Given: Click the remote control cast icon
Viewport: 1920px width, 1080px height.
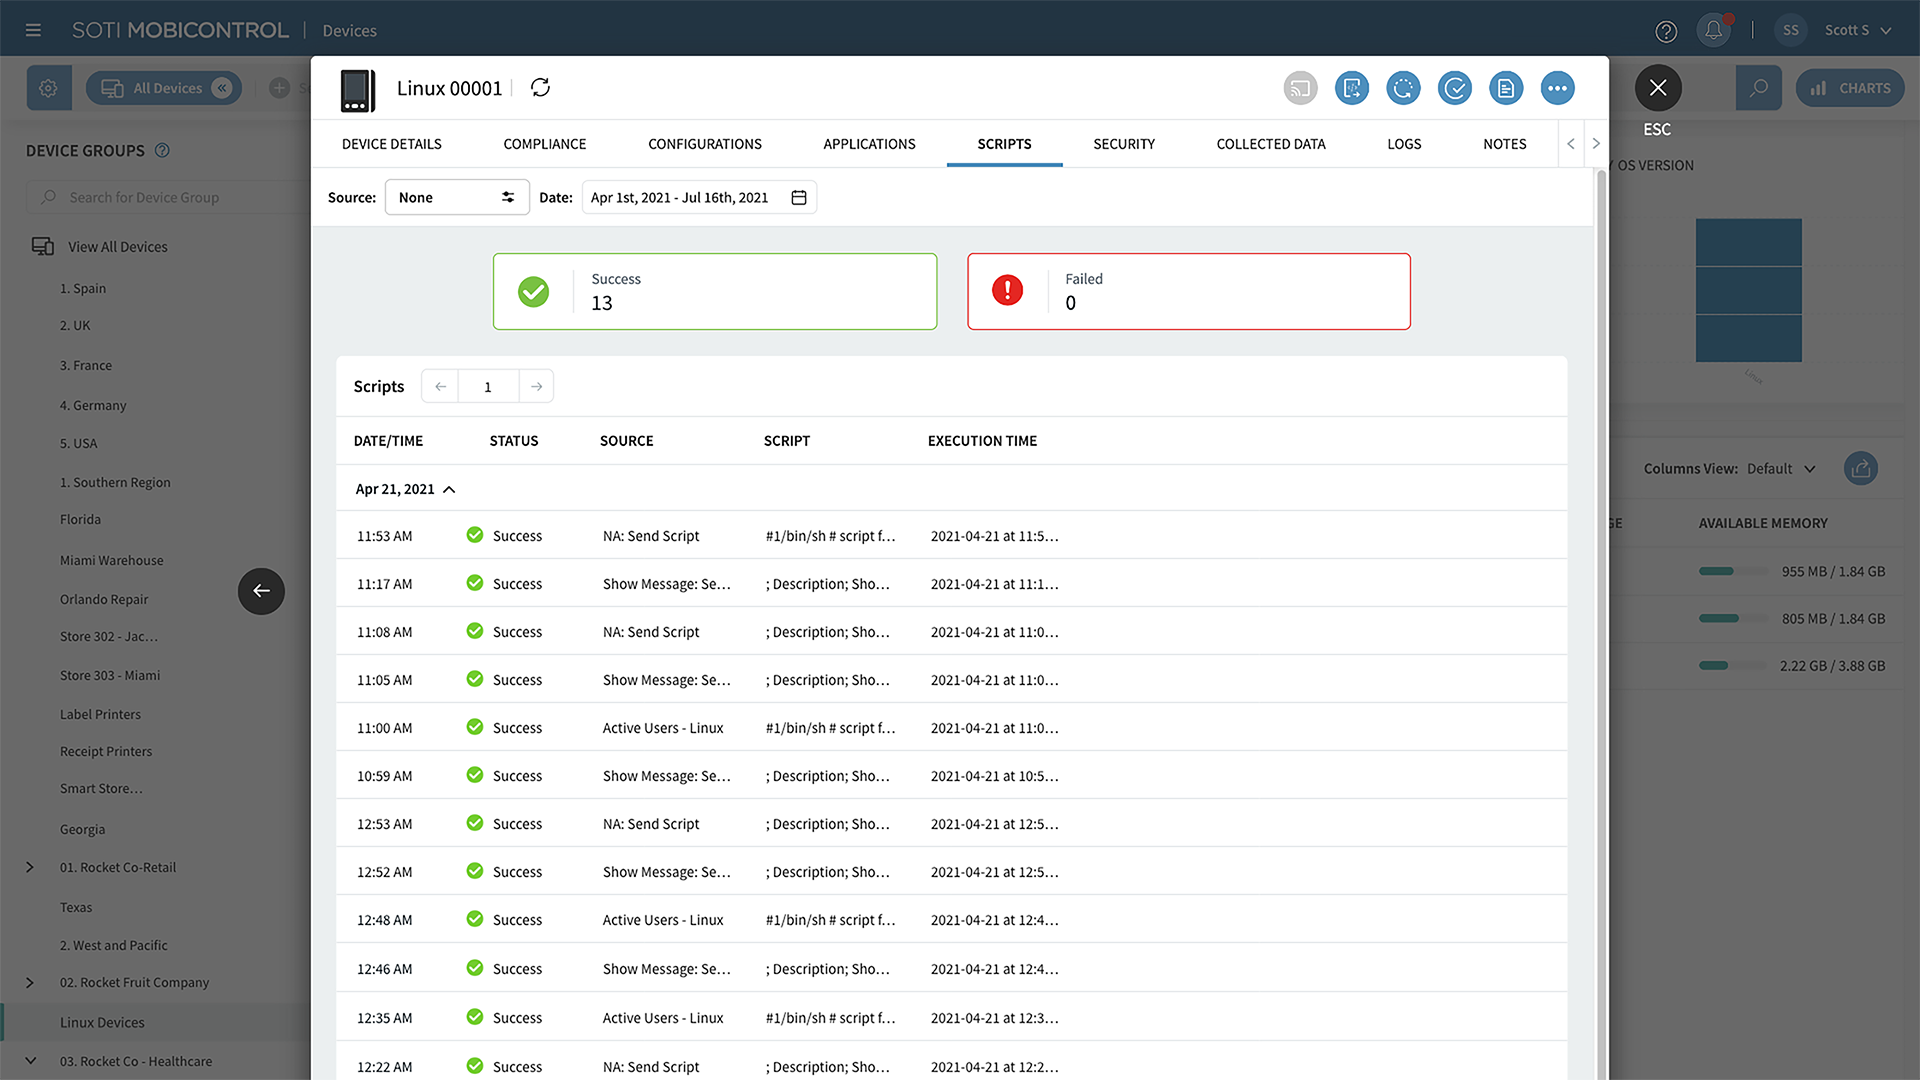Looking at the screenshot, I should [1300, 88].
